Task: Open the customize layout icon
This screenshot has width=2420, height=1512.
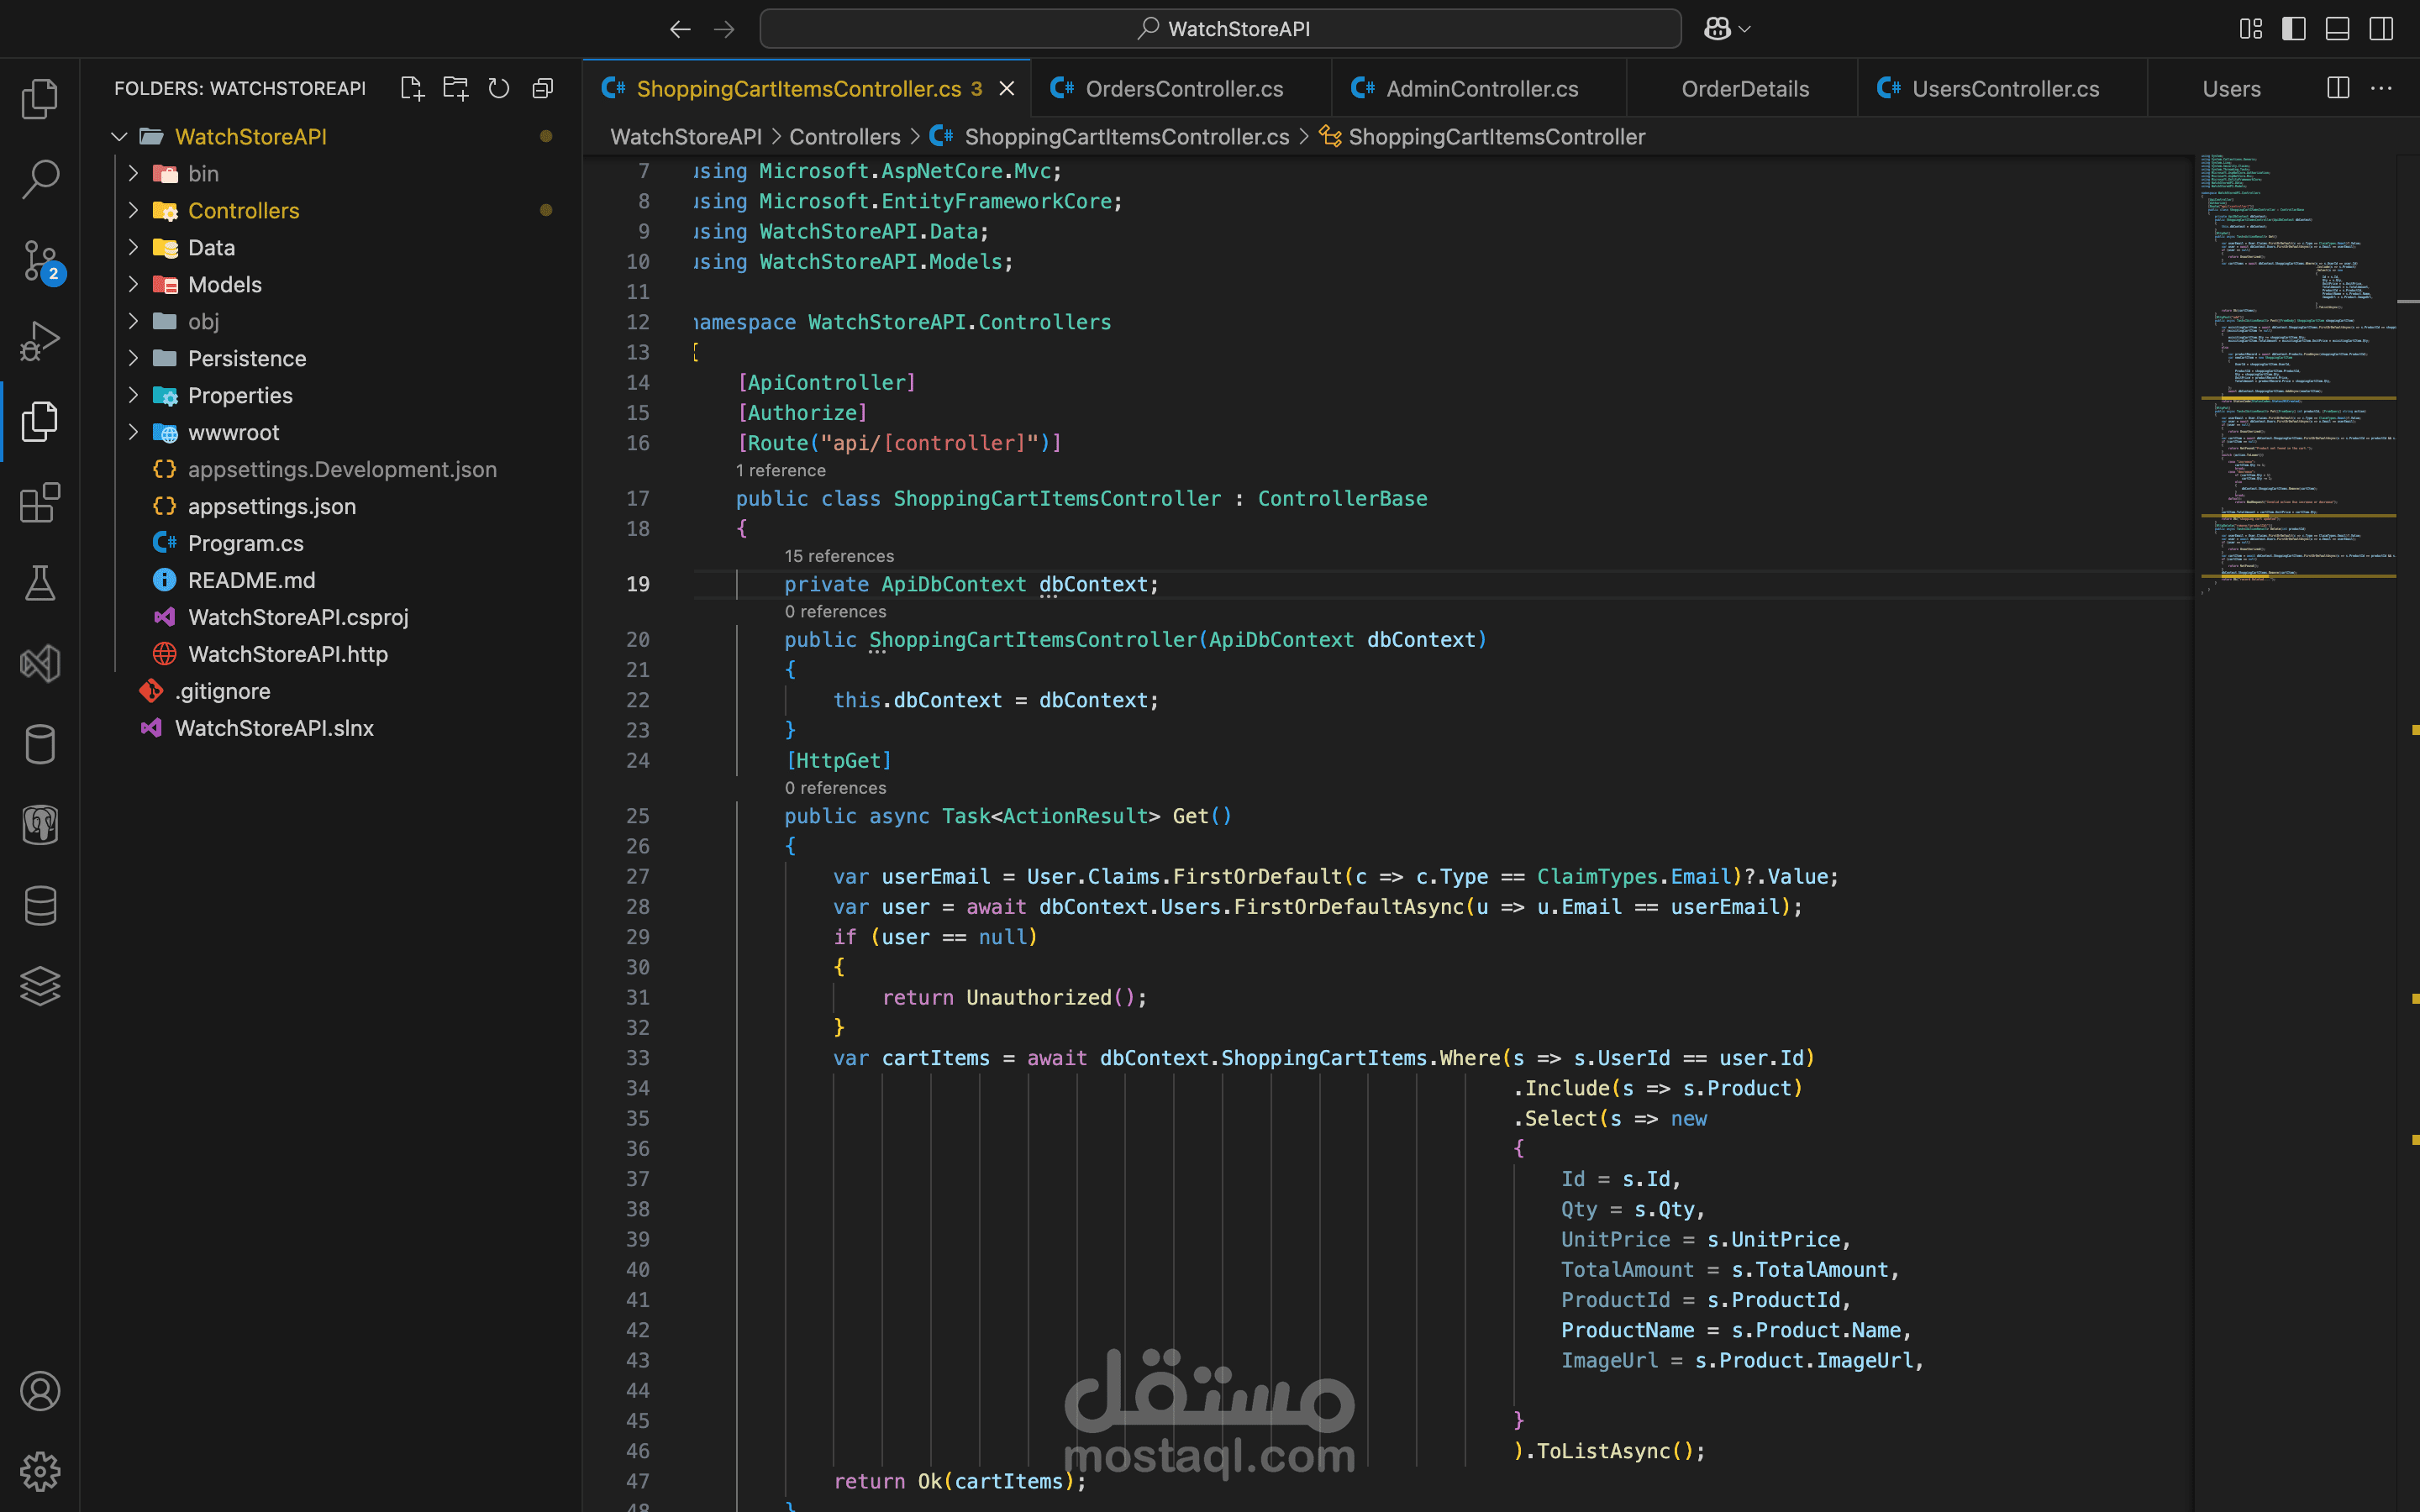Action: [x=2250, y=29]
